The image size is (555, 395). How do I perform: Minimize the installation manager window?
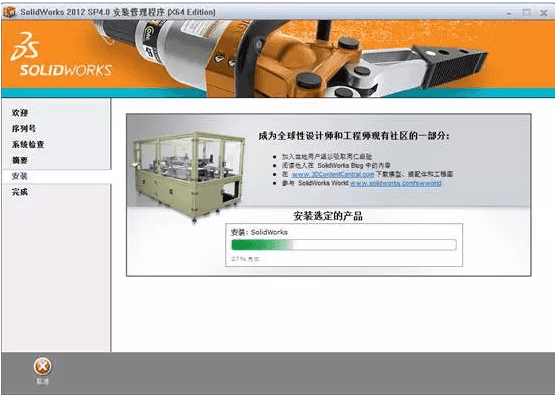pyautogui.click(x=509, y=13)
